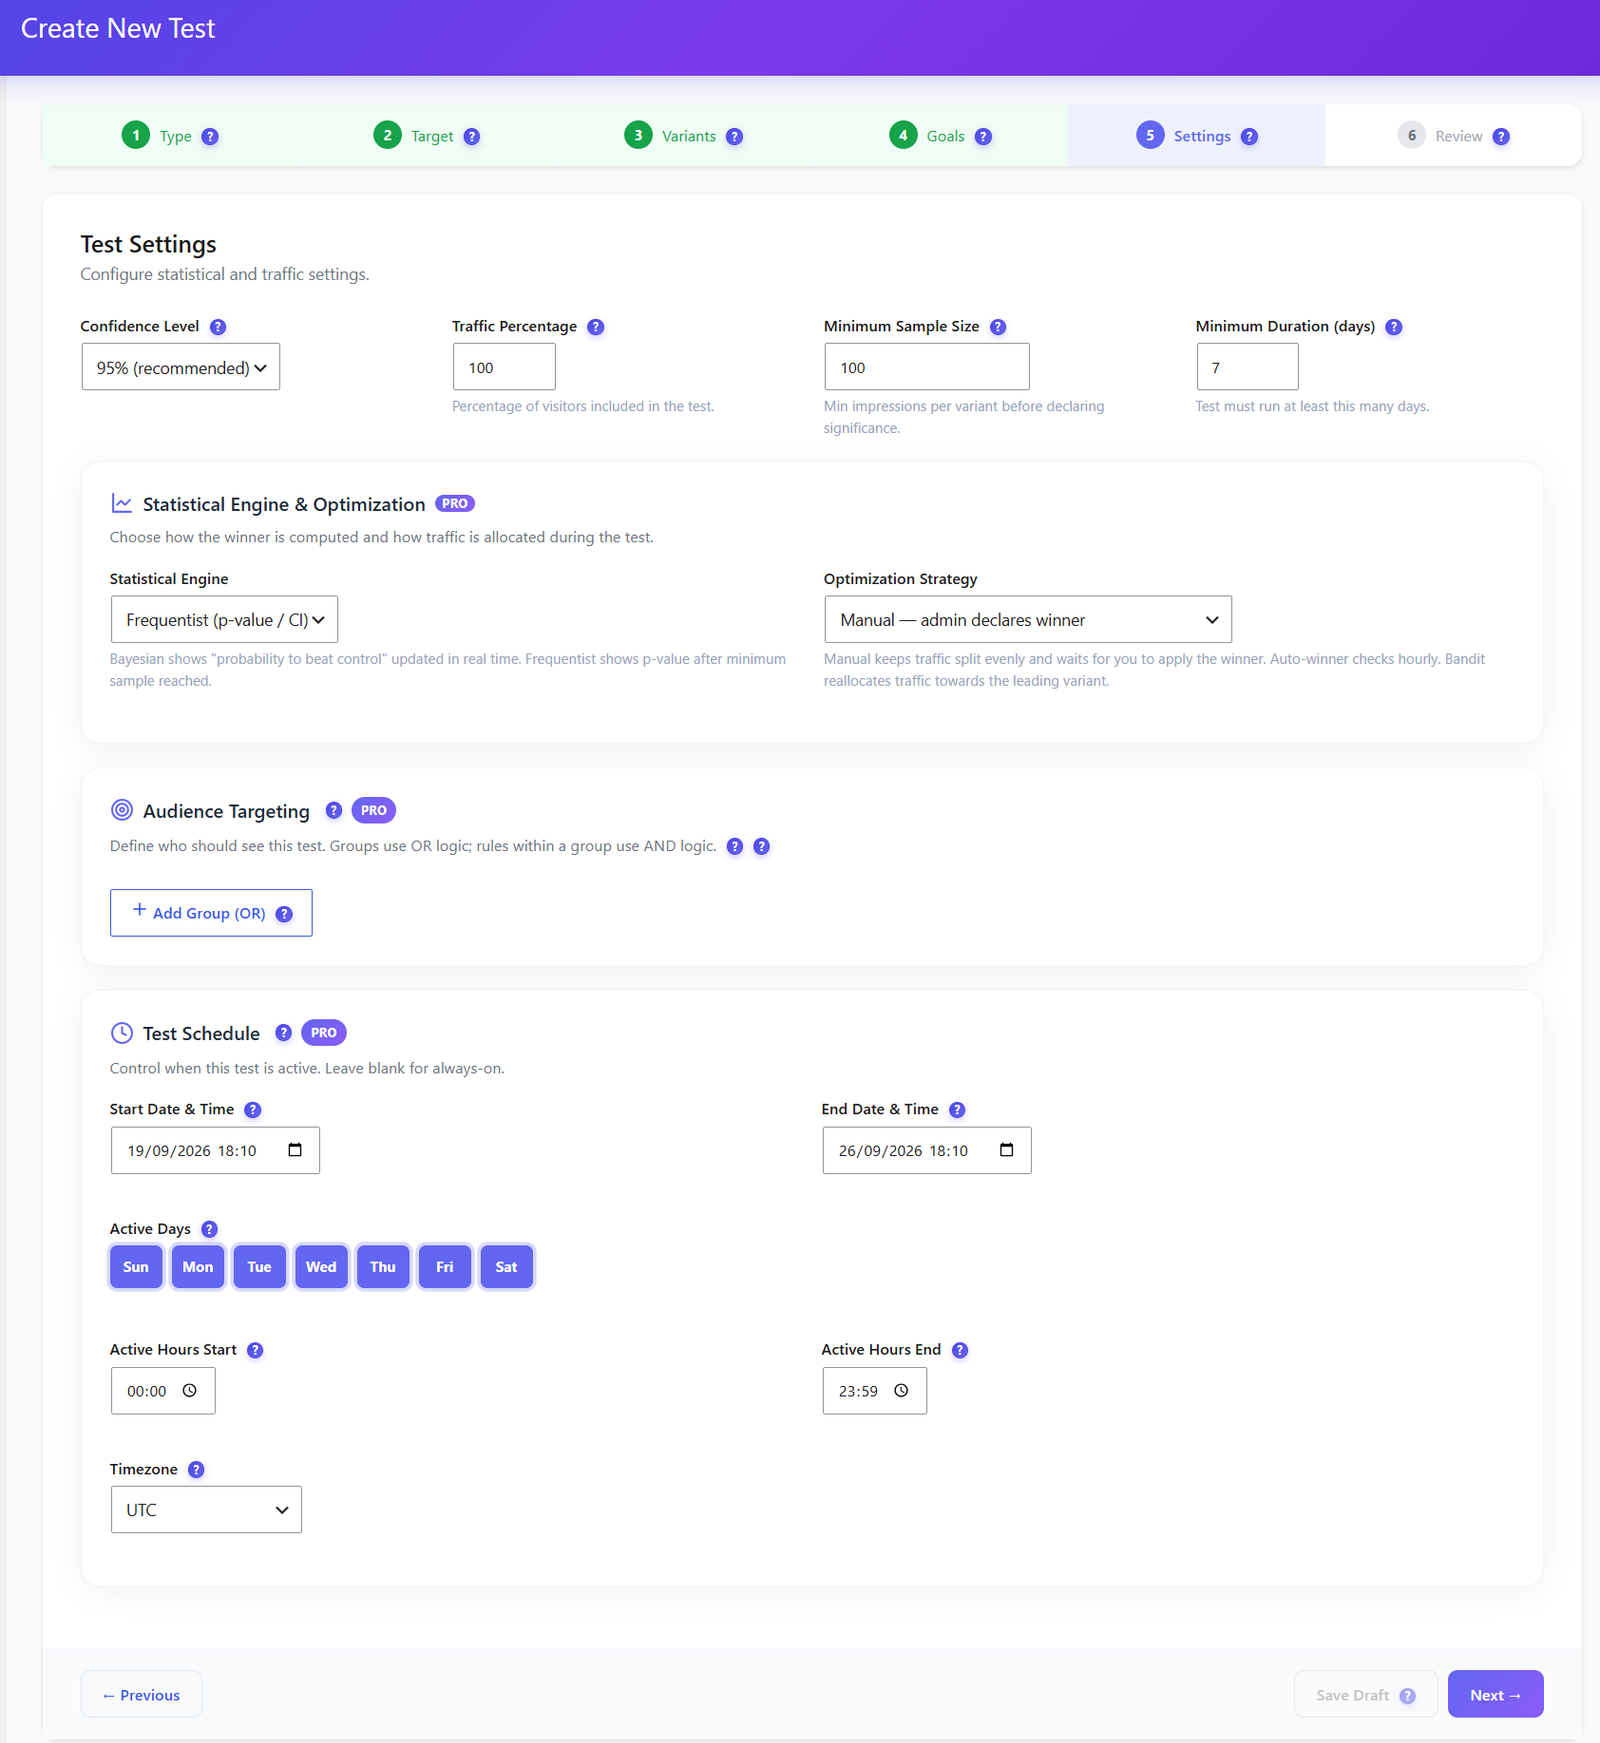Go to the Review step
This screenshot has height=1743, width=1600.
click(x=1453, y=136)
